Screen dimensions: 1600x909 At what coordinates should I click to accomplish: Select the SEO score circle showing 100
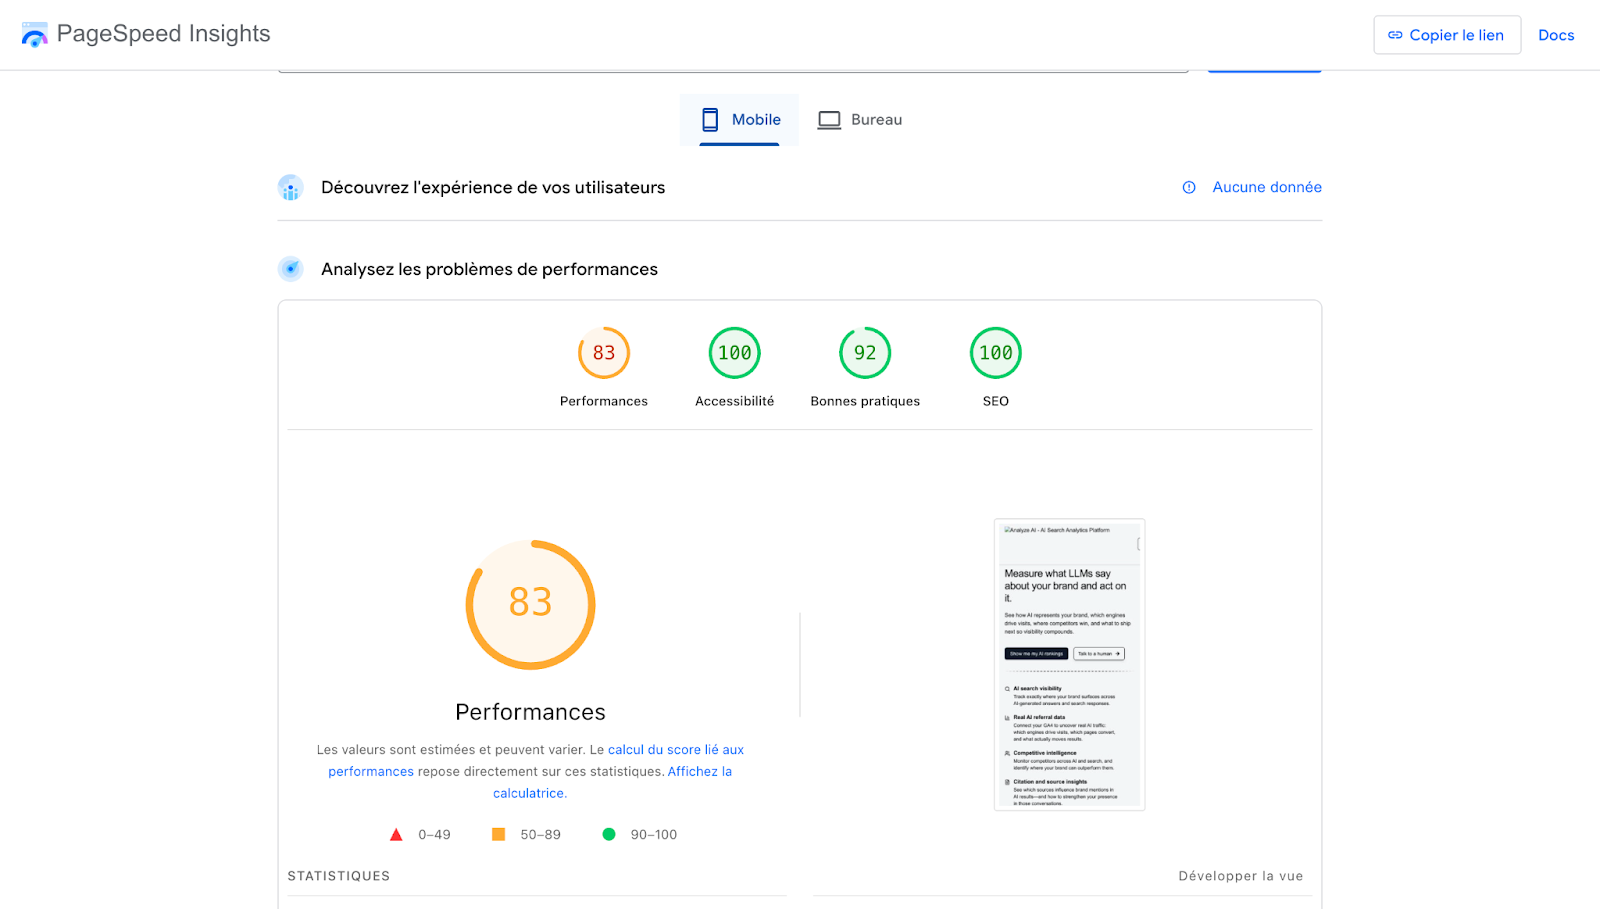[994, 352]
